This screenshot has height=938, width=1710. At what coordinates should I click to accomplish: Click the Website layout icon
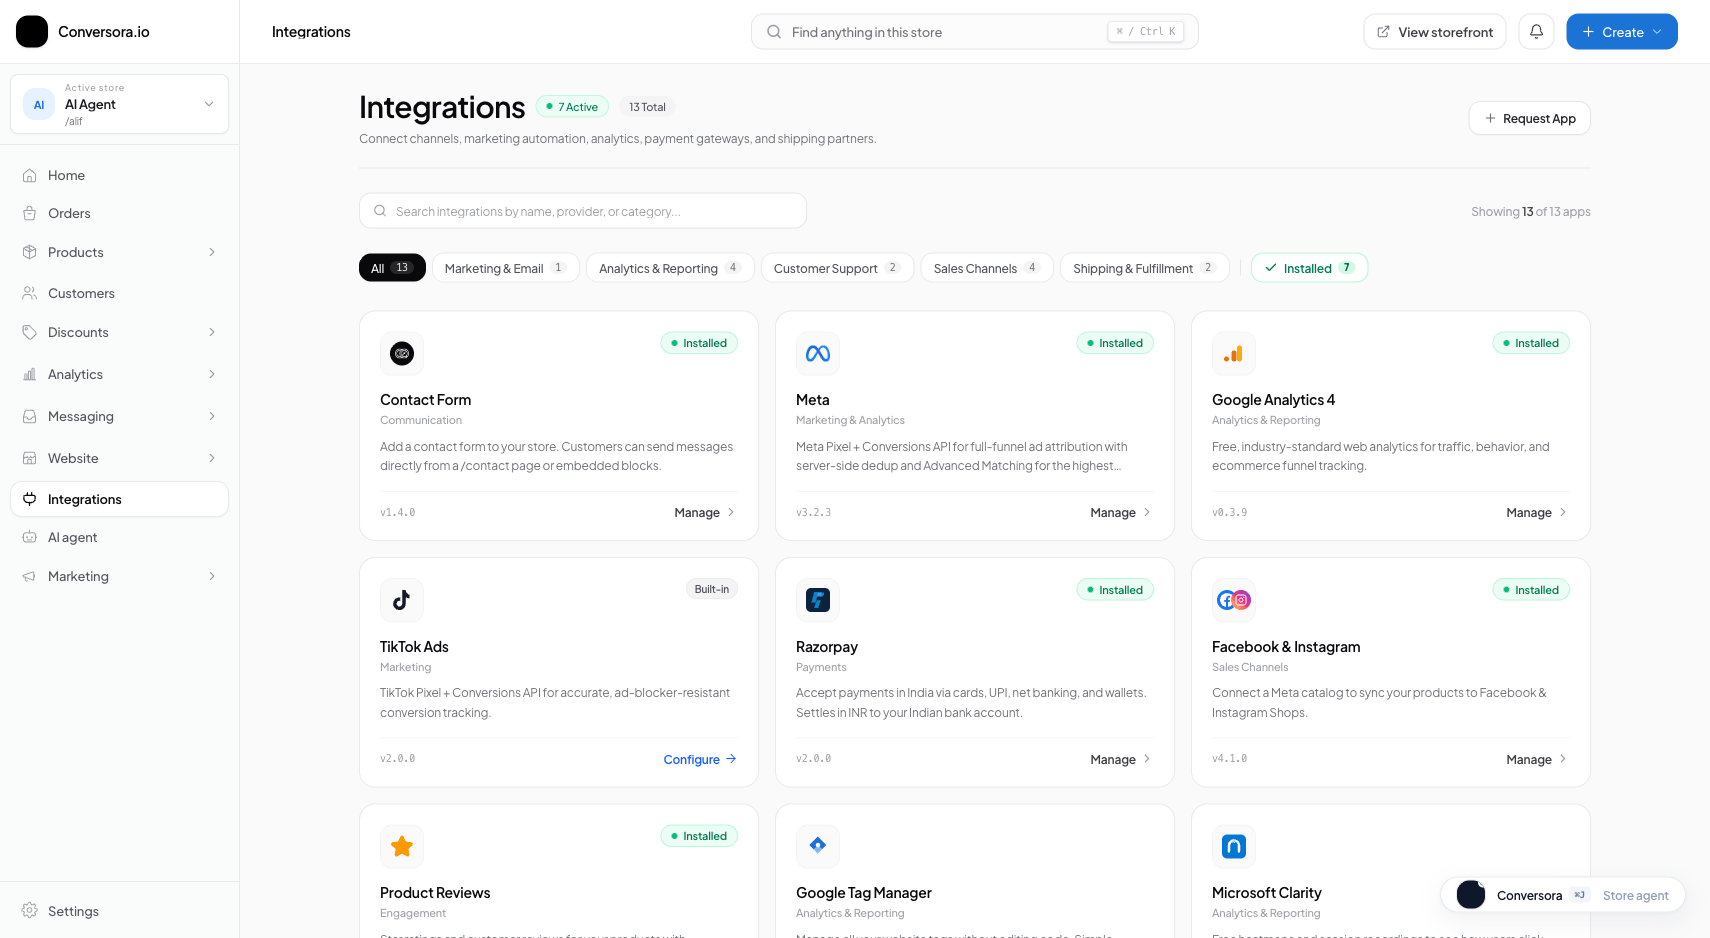pyautogui.click(x=30, y=458)
